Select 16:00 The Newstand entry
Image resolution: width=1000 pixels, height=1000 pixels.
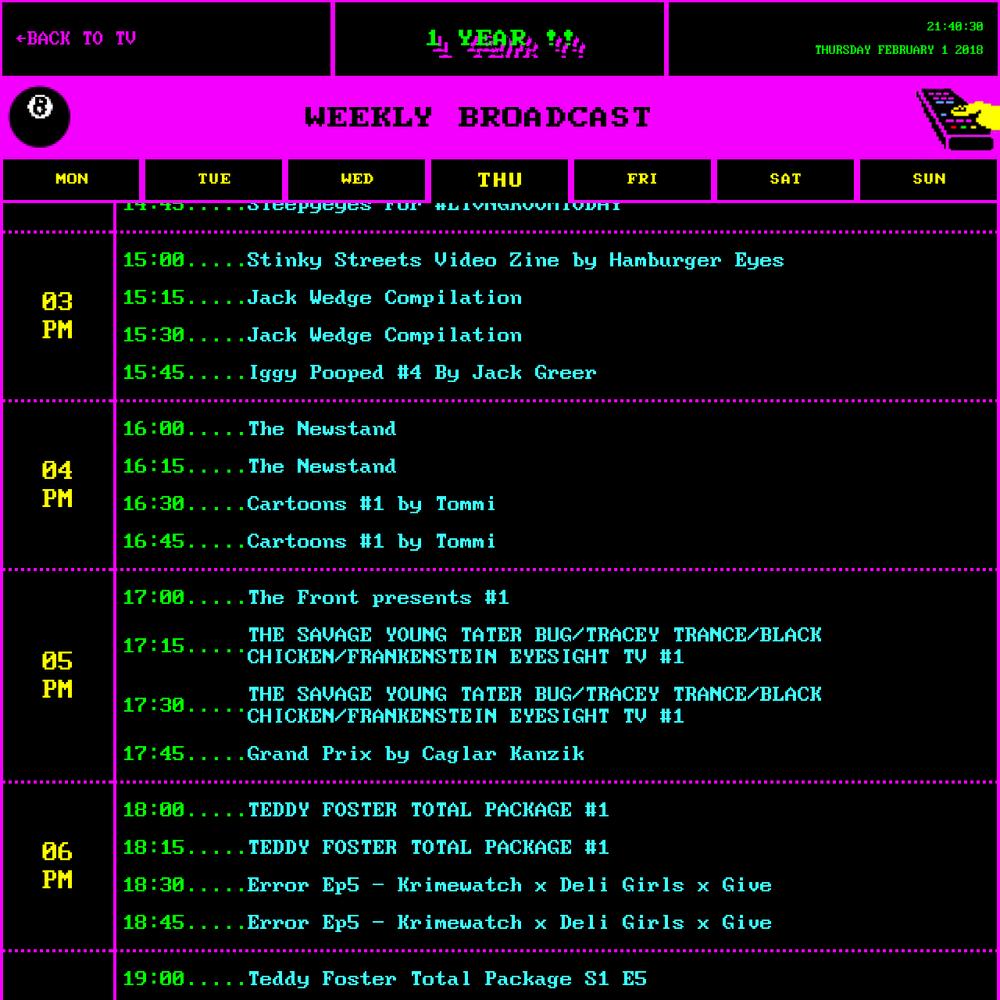click(259, 429)
